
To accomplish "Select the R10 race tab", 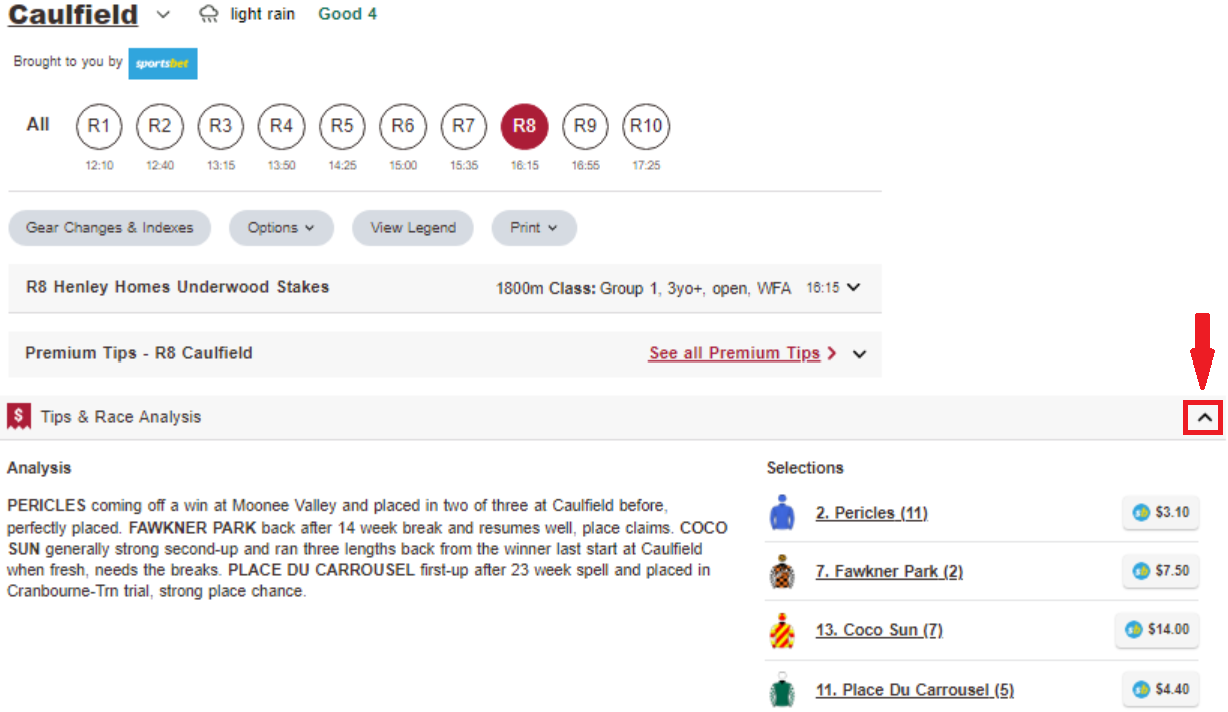I will click(x=646, y=126).
